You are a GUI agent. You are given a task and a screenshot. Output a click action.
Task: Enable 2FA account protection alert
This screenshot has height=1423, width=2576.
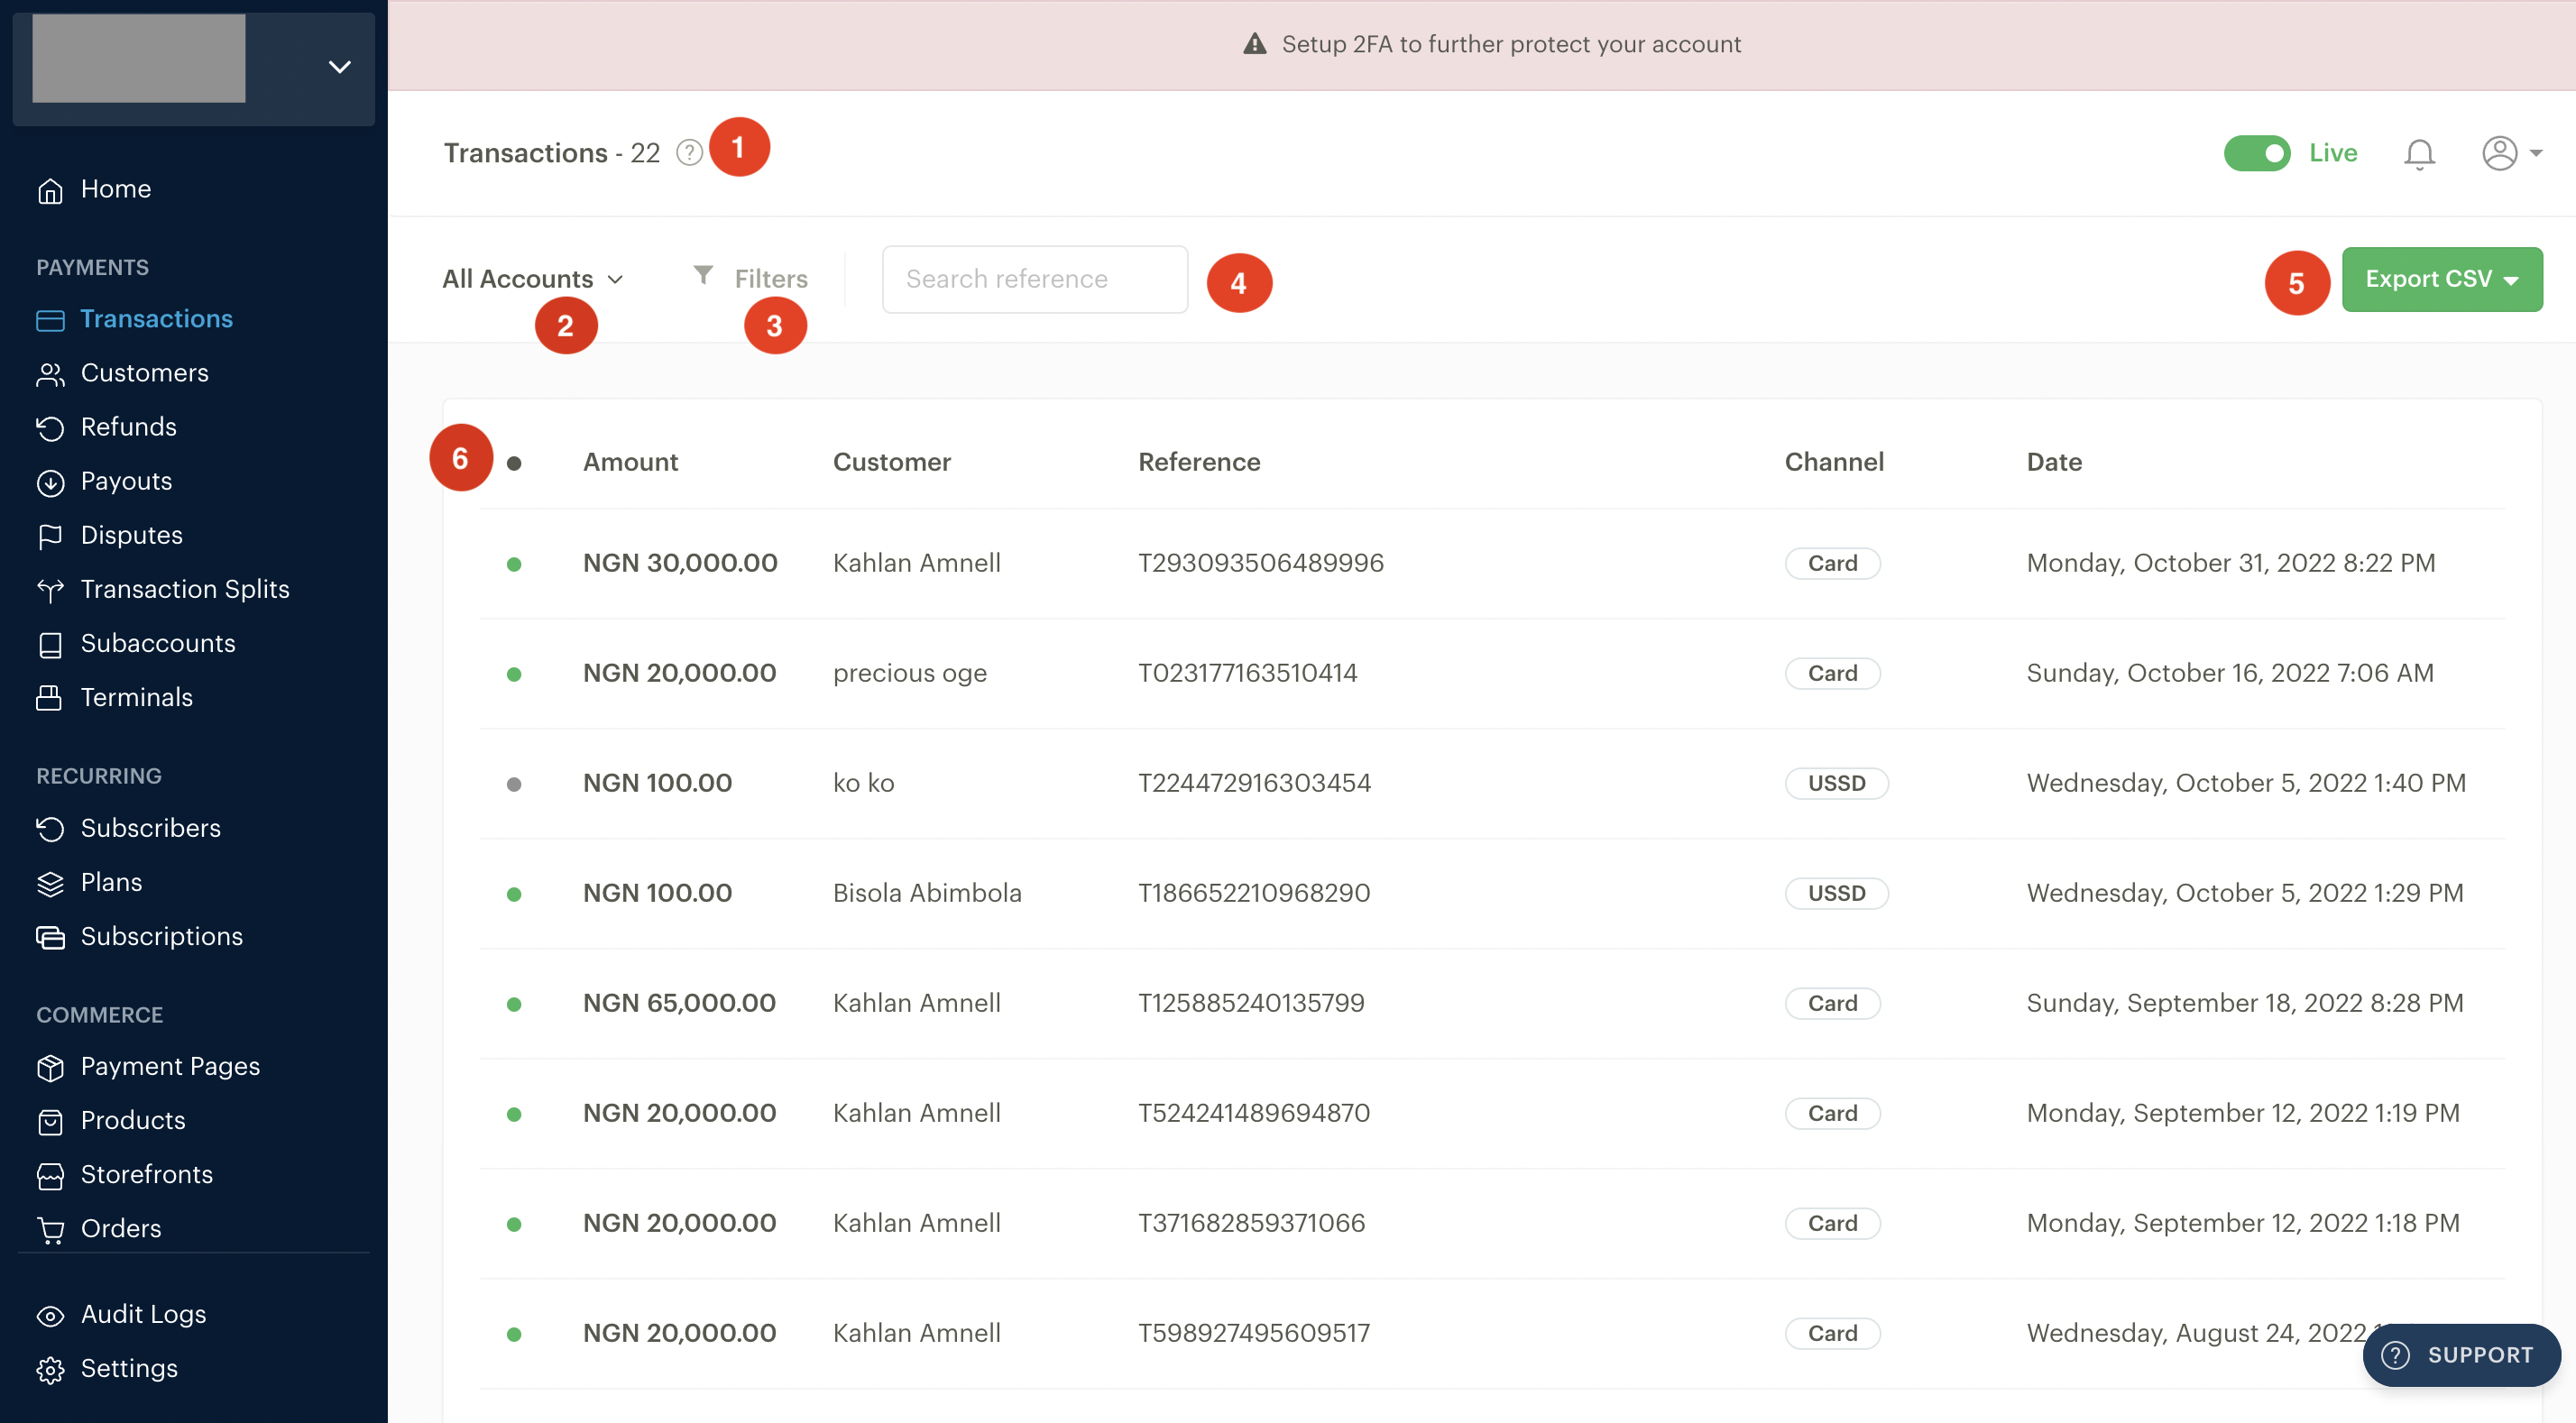click(x=1496, y=44)
